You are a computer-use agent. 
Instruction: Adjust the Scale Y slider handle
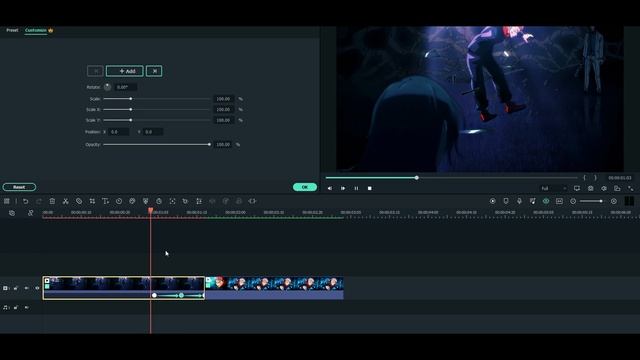pos(131,120)
